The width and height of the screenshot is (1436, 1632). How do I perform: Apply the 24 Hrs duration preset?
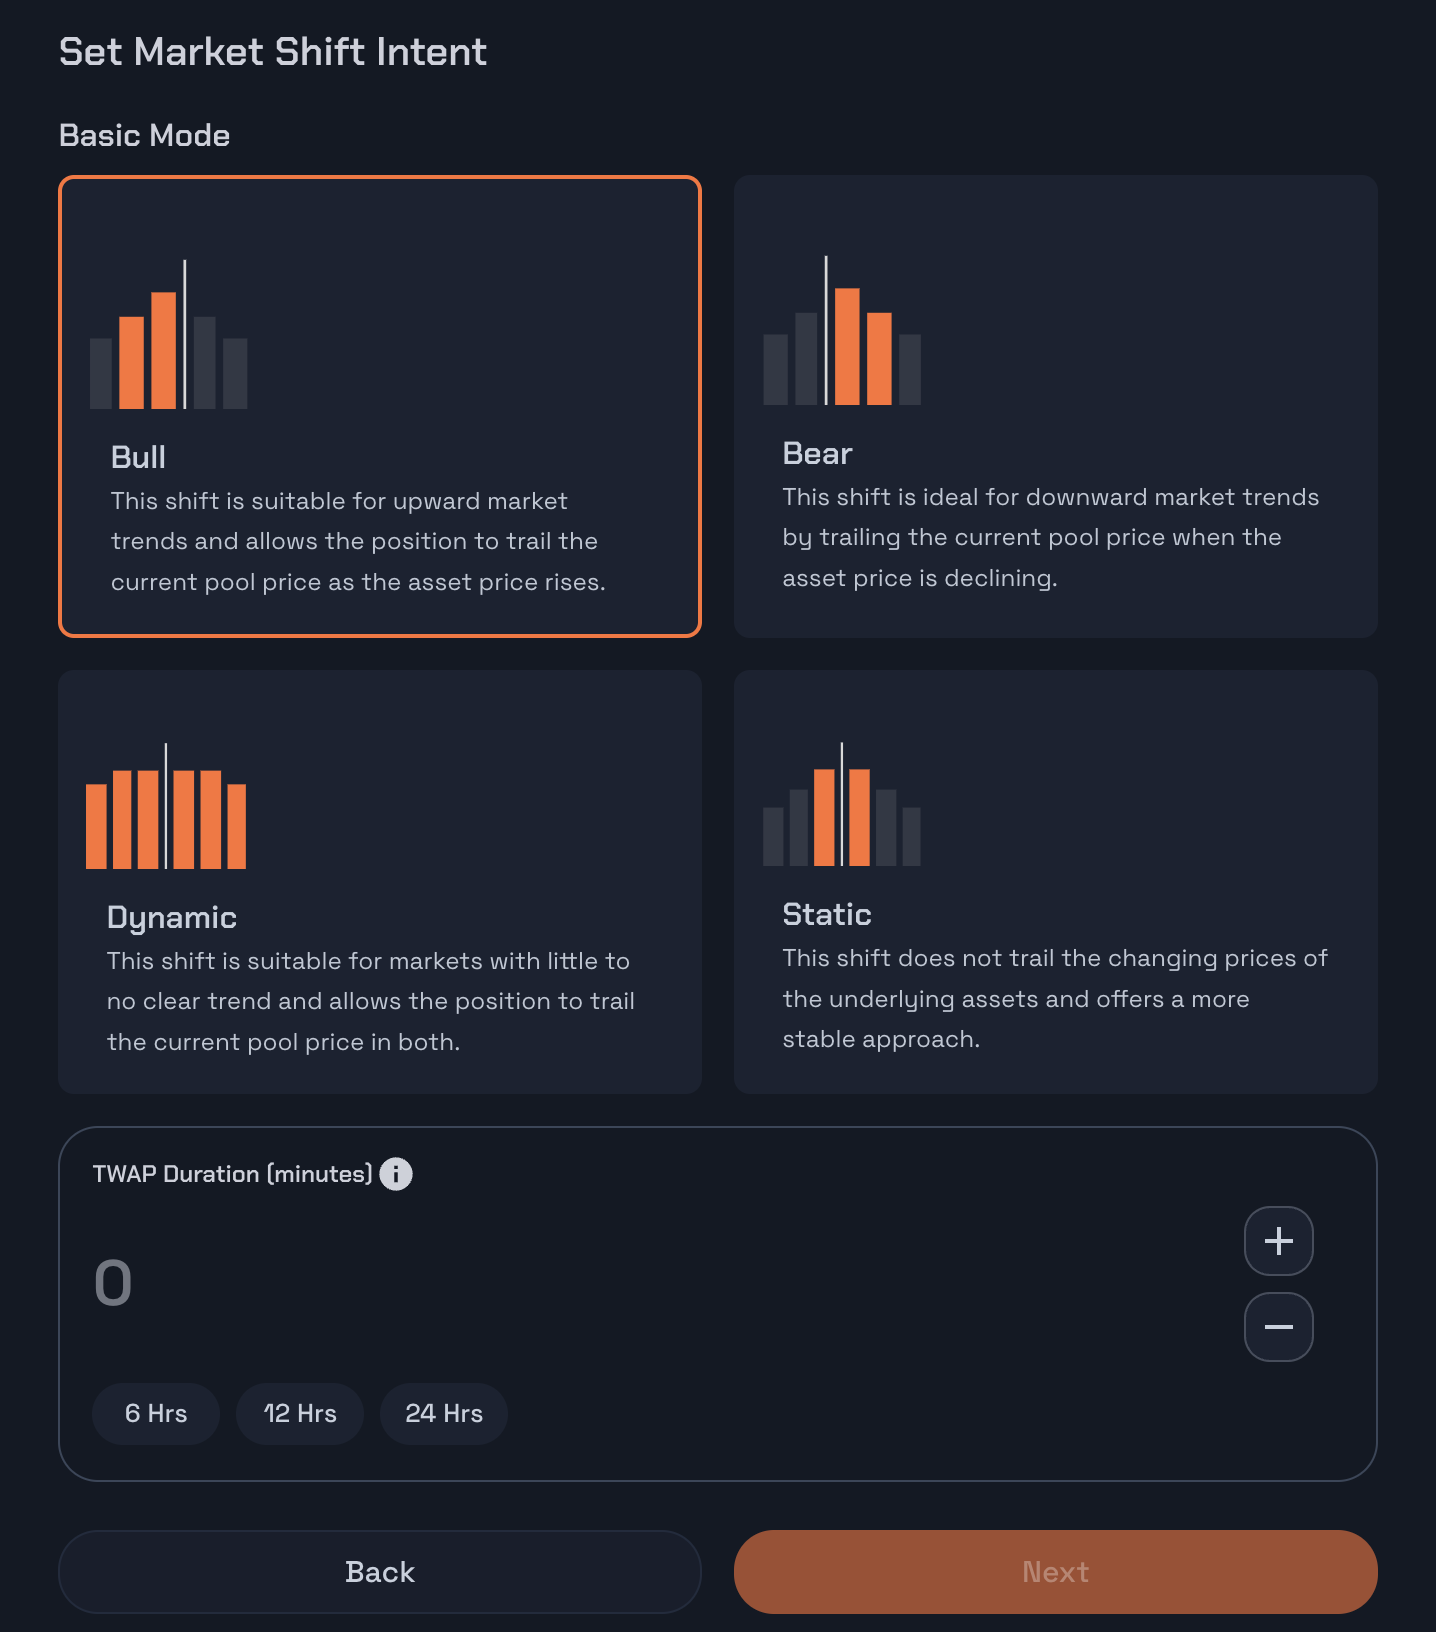pyautogui.click(x=444, y=1414)
